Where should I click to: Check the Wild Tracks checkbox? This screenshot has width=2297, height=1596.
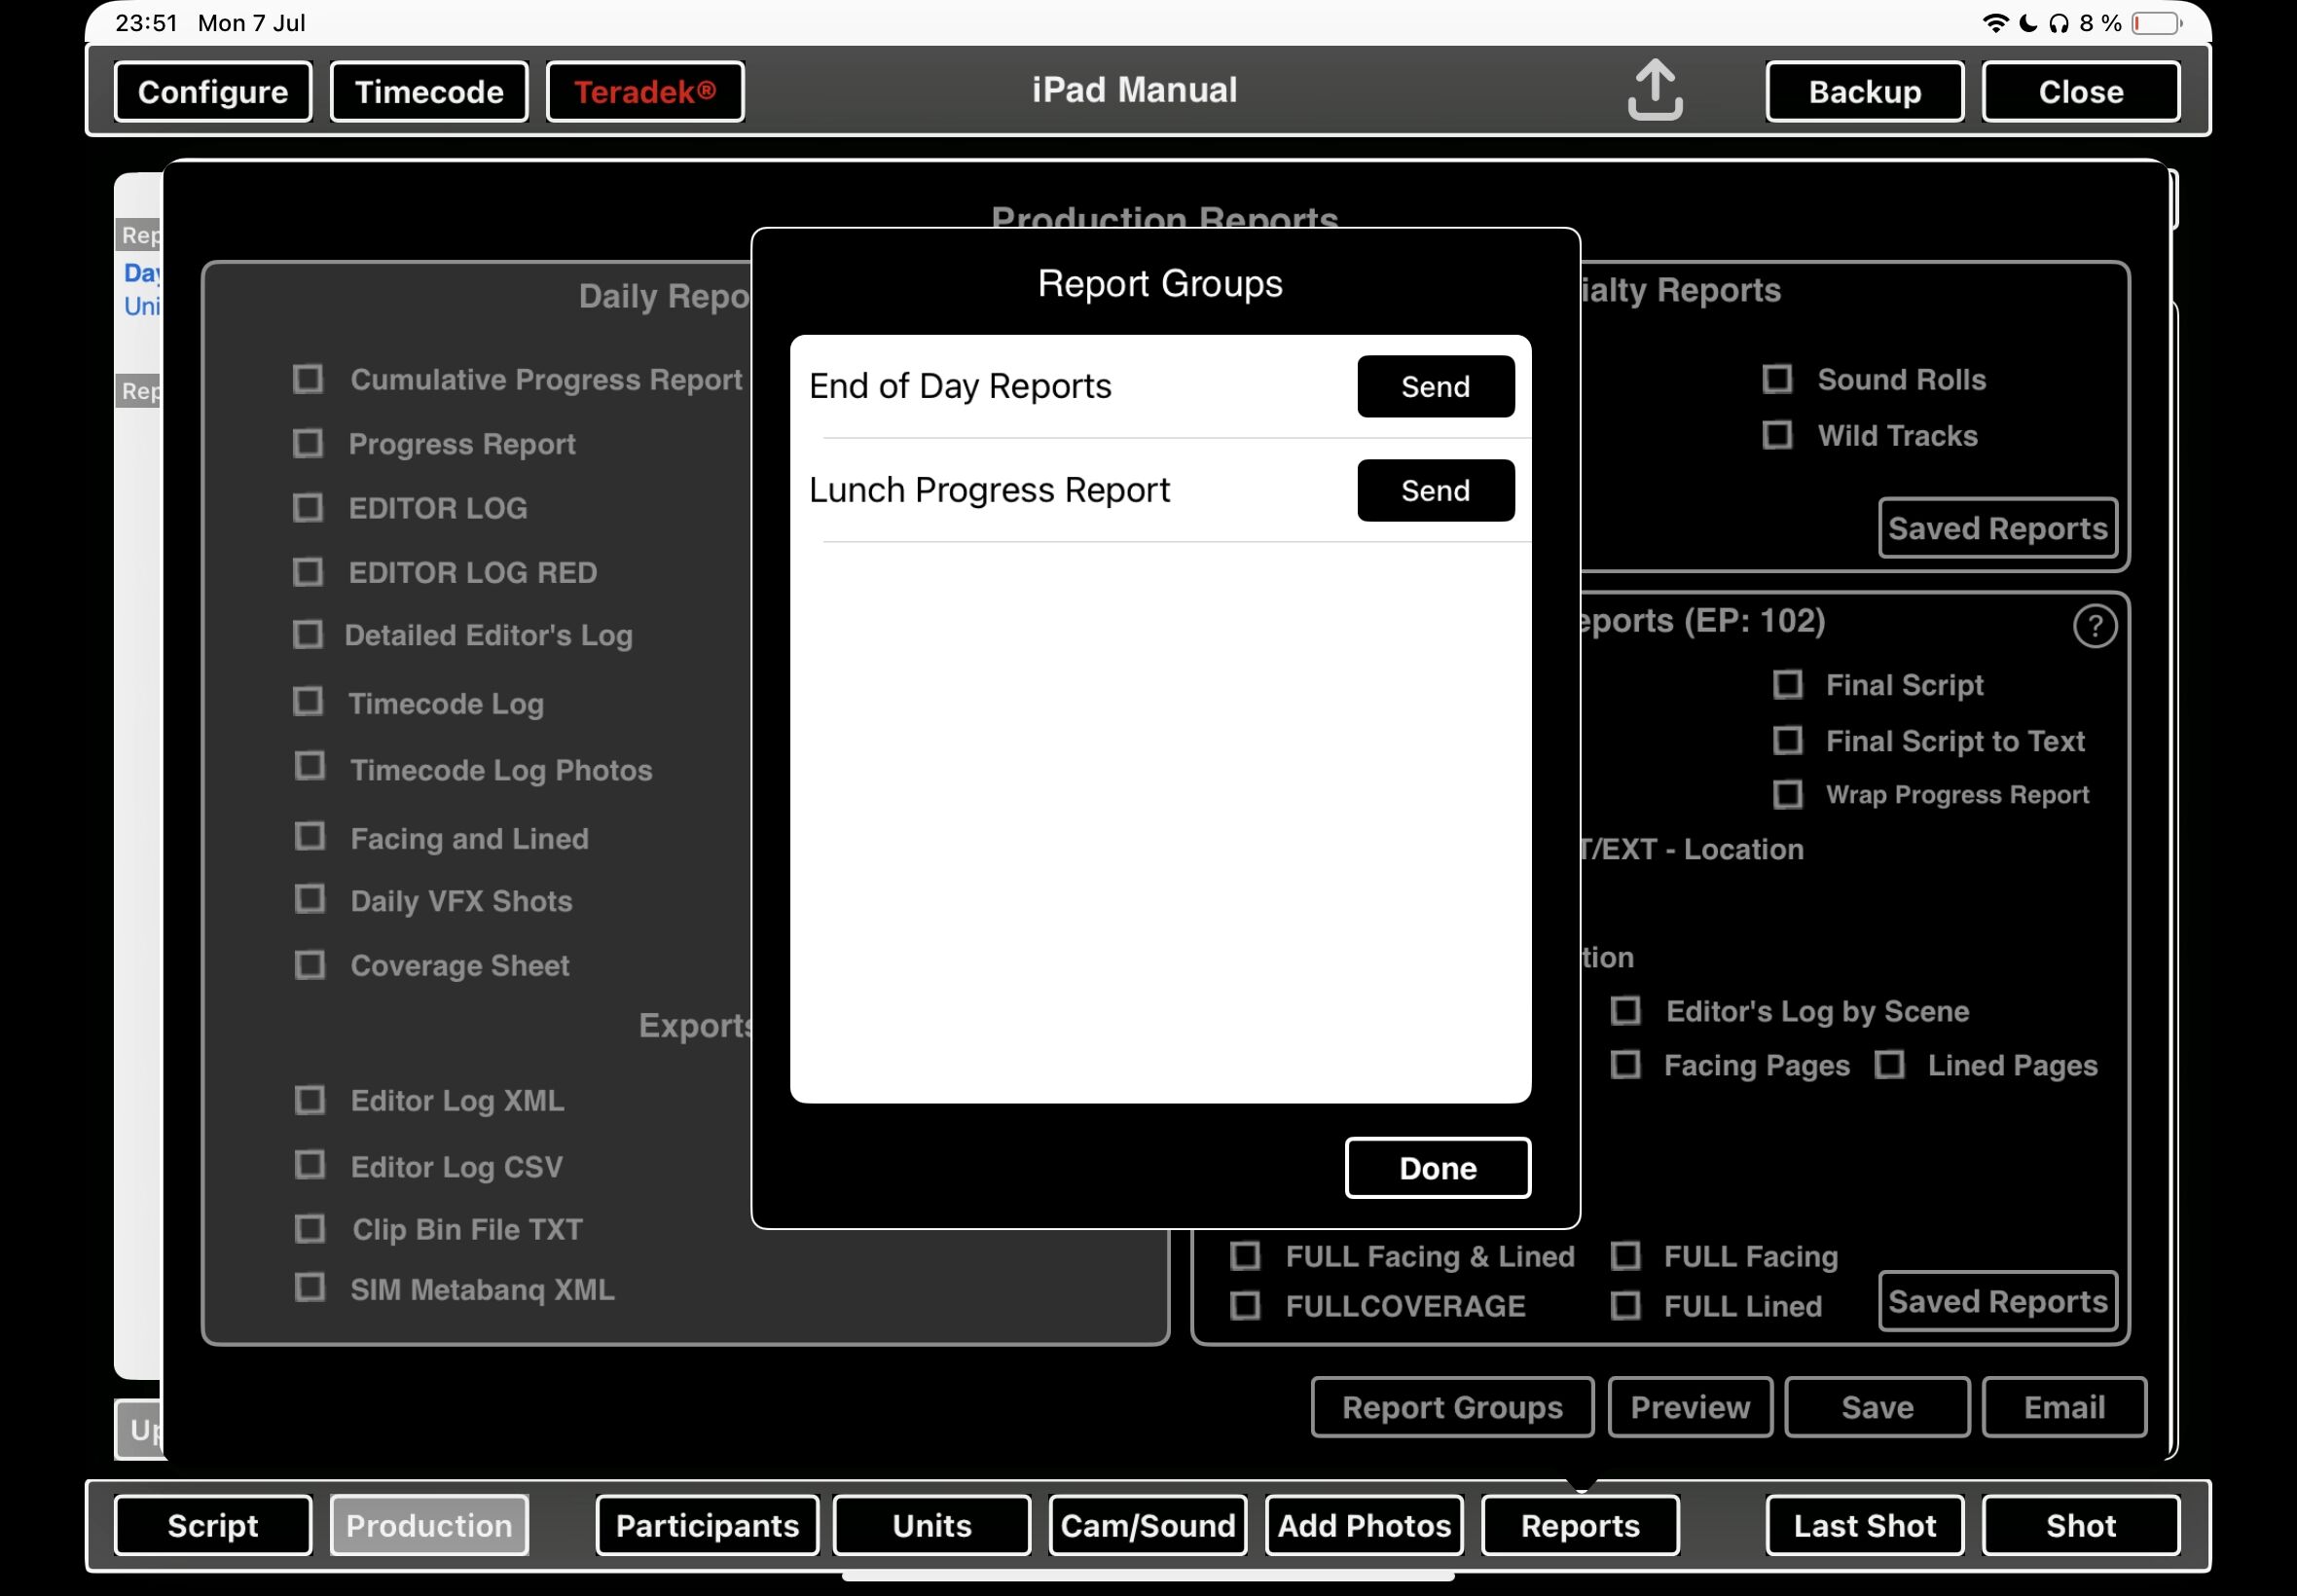1776,435
